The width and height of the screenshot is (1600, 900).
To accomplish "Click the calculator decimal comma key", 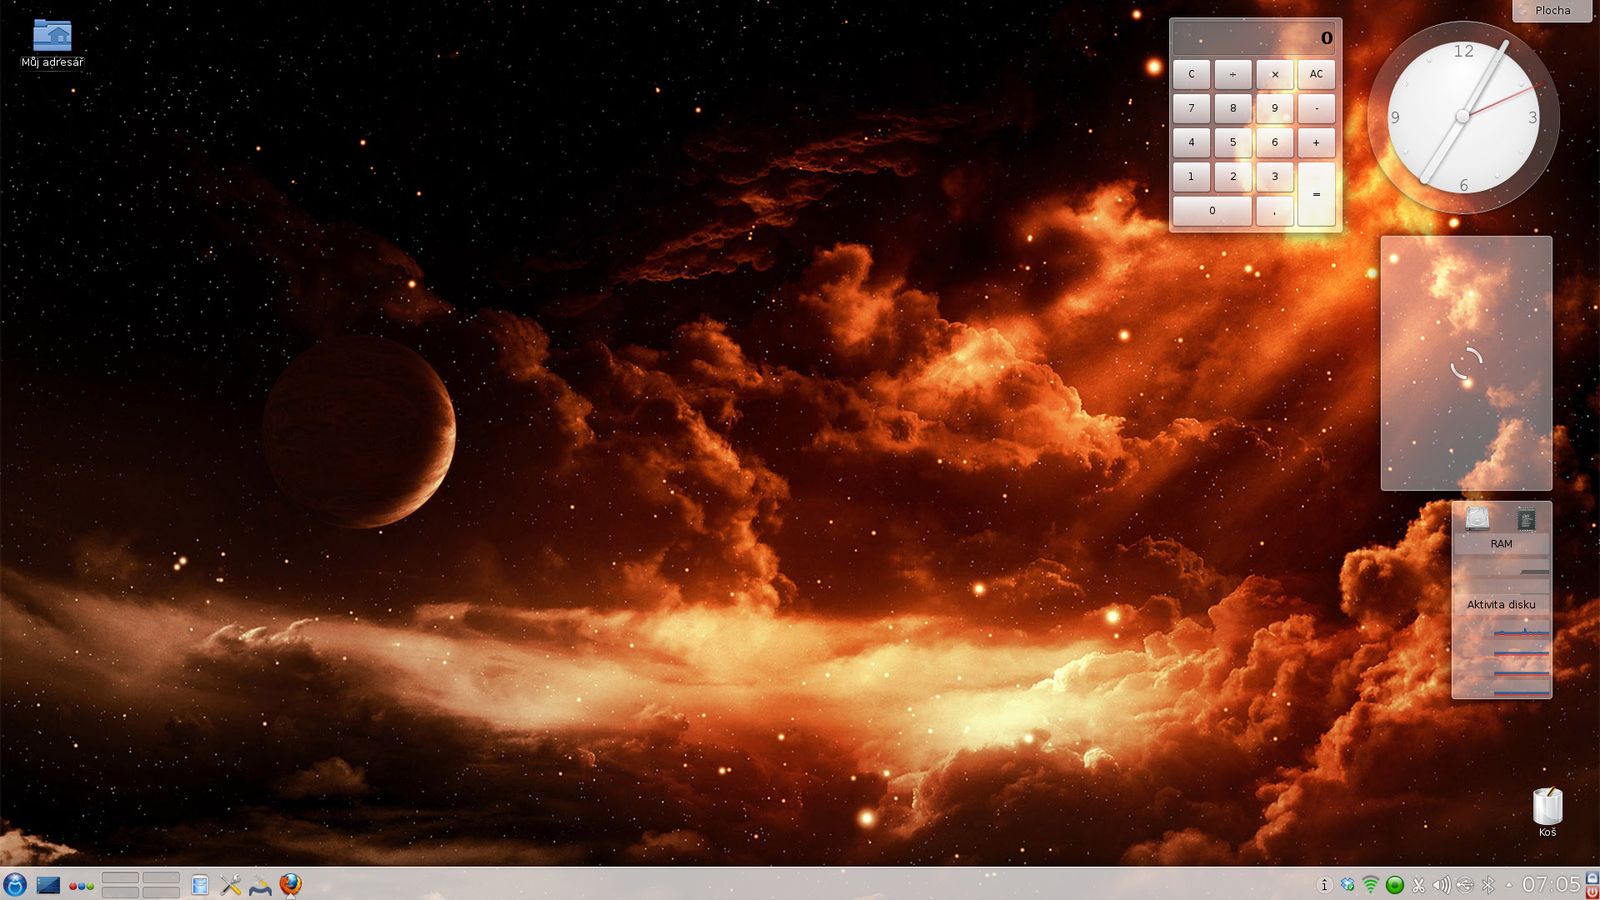I will pos(1275,211).
